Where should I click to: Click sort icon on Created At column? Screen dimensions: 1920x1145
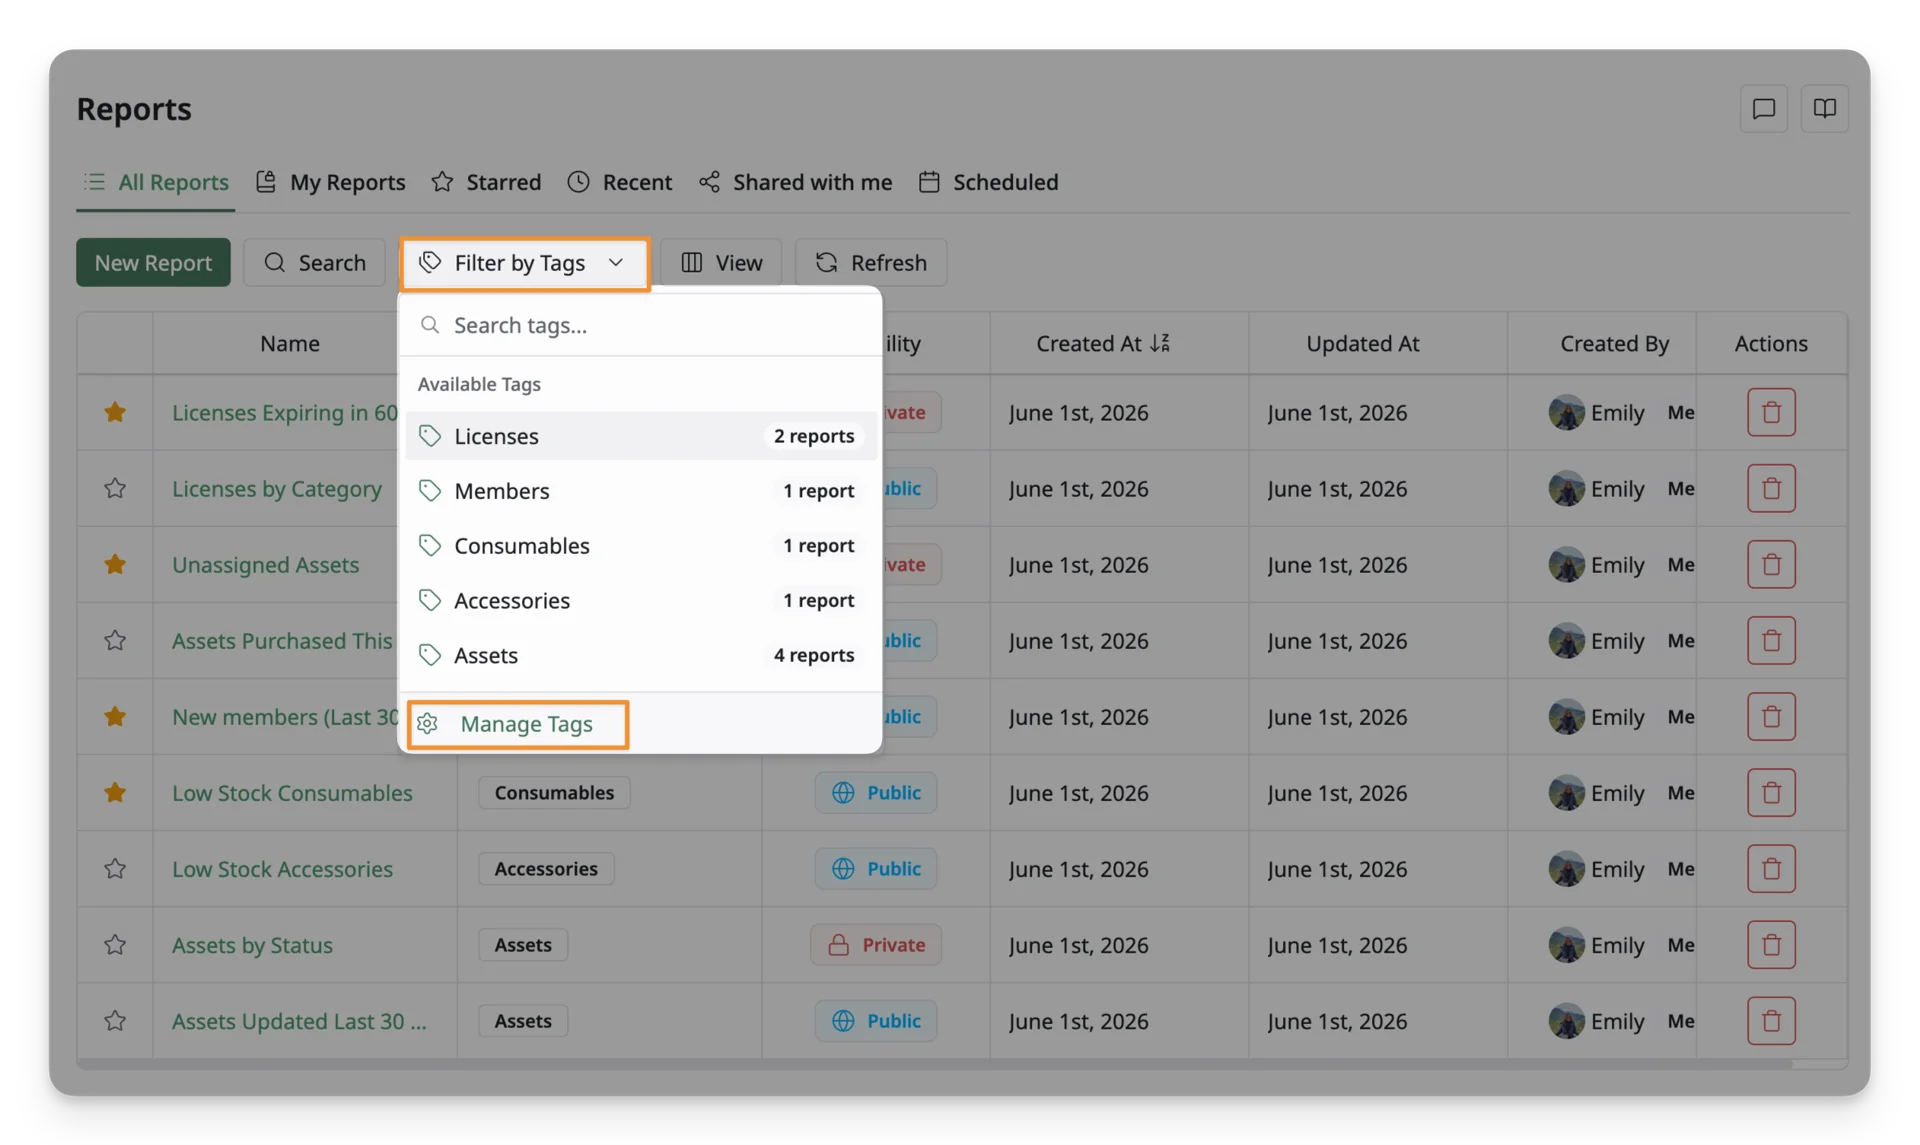click(x=1160, y=343)
